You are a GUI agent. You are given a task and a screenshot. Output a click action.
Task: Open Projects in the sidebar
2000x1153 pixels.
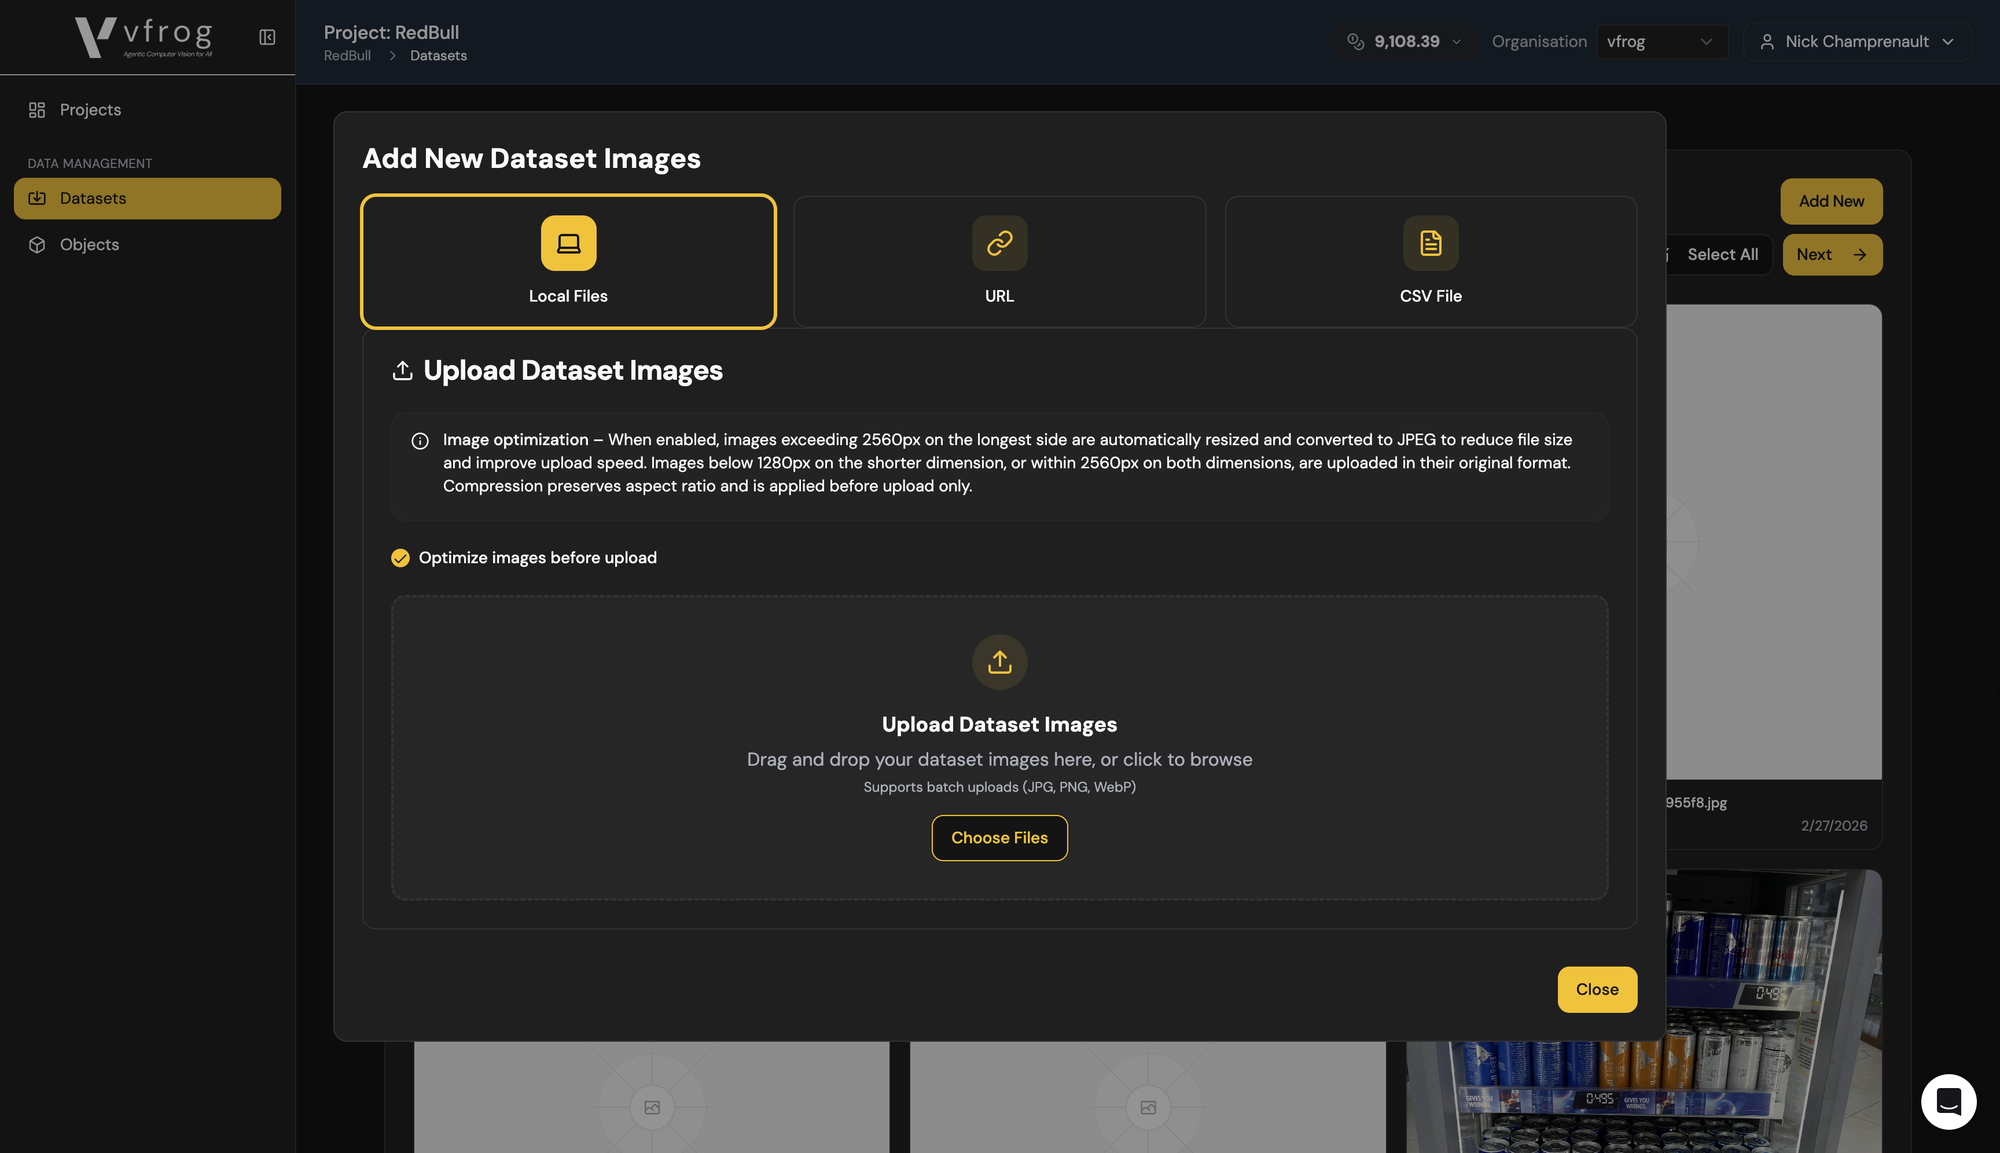[90, 110]
